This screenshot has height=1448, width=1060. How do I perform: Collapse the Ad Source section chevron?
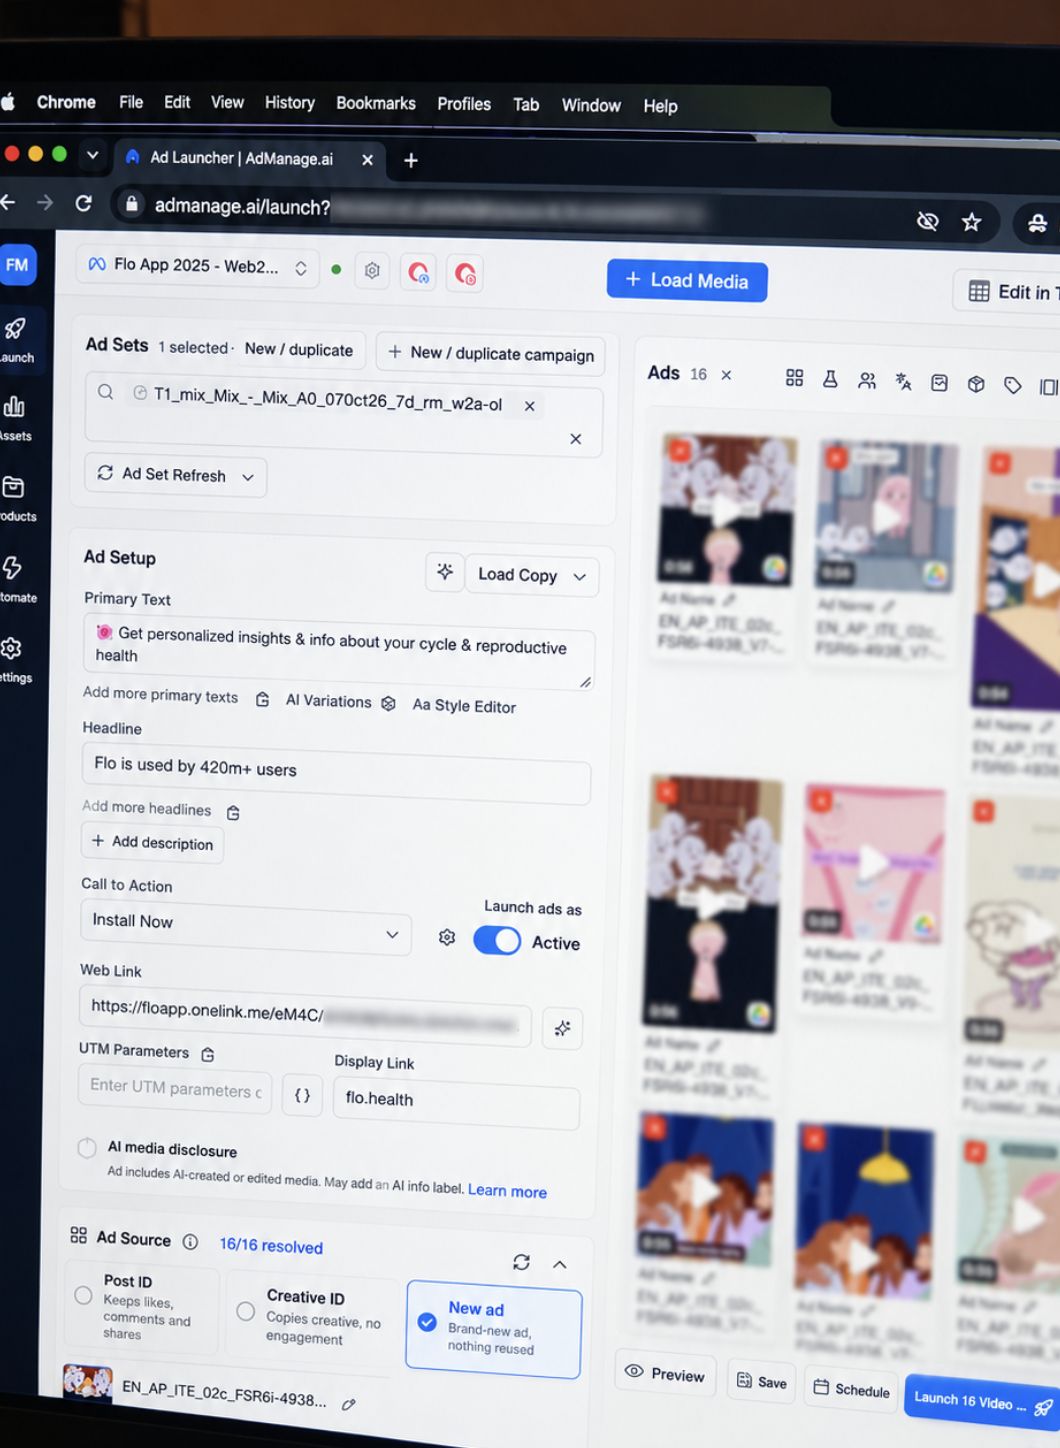pos(560,1264)
